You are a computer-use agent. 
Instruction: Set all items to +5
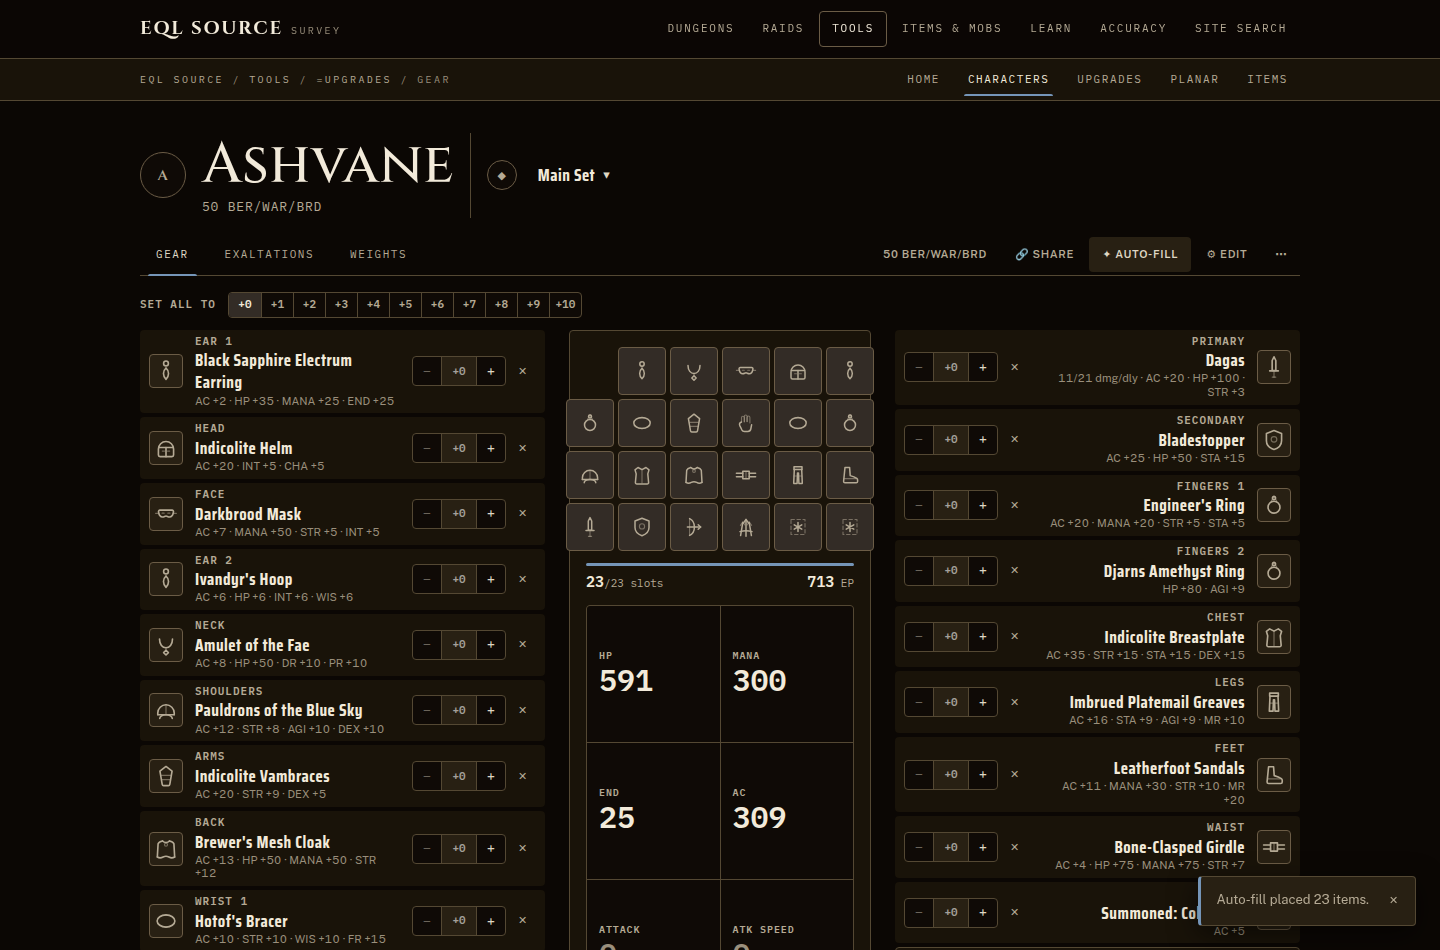[x=405, y=305]
